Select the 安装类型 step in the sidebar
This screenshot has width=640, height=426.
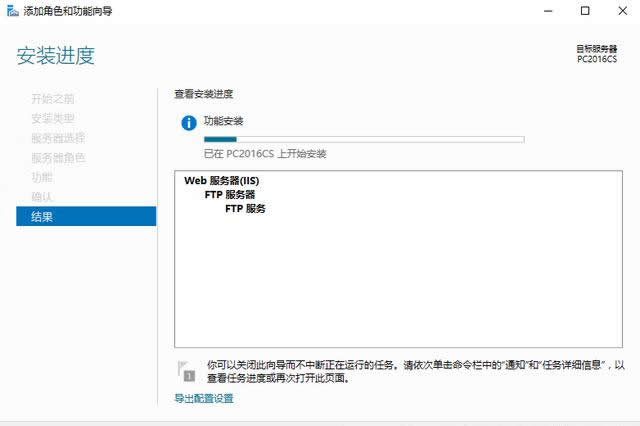[x=53, y=118]
